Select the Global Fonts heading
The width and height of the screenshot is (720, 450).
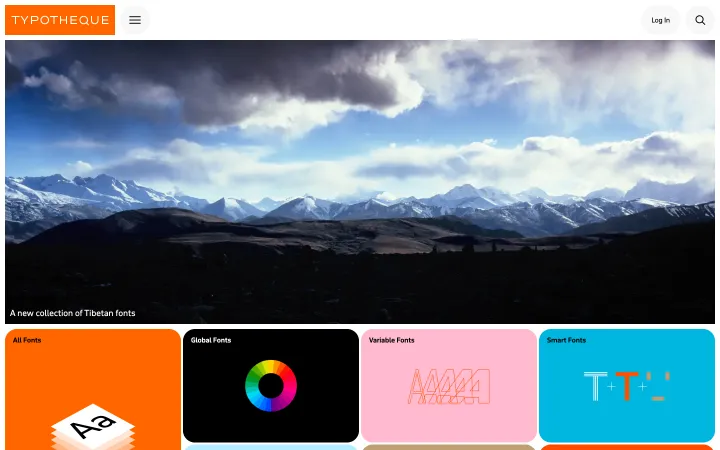pos(211,340)
